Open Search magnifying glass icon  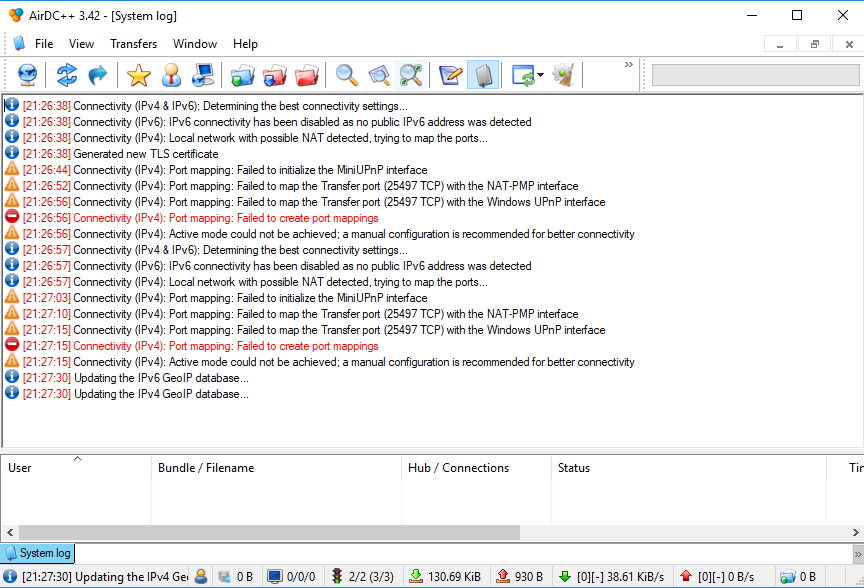[347, 74]
